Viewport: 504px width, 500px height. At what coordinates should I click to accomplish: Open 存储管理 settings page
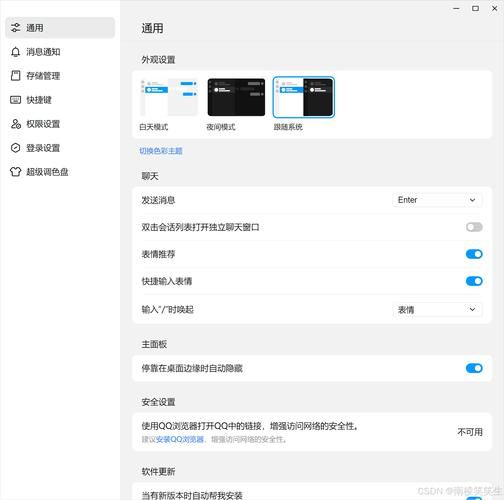click(x=60, y=76)
